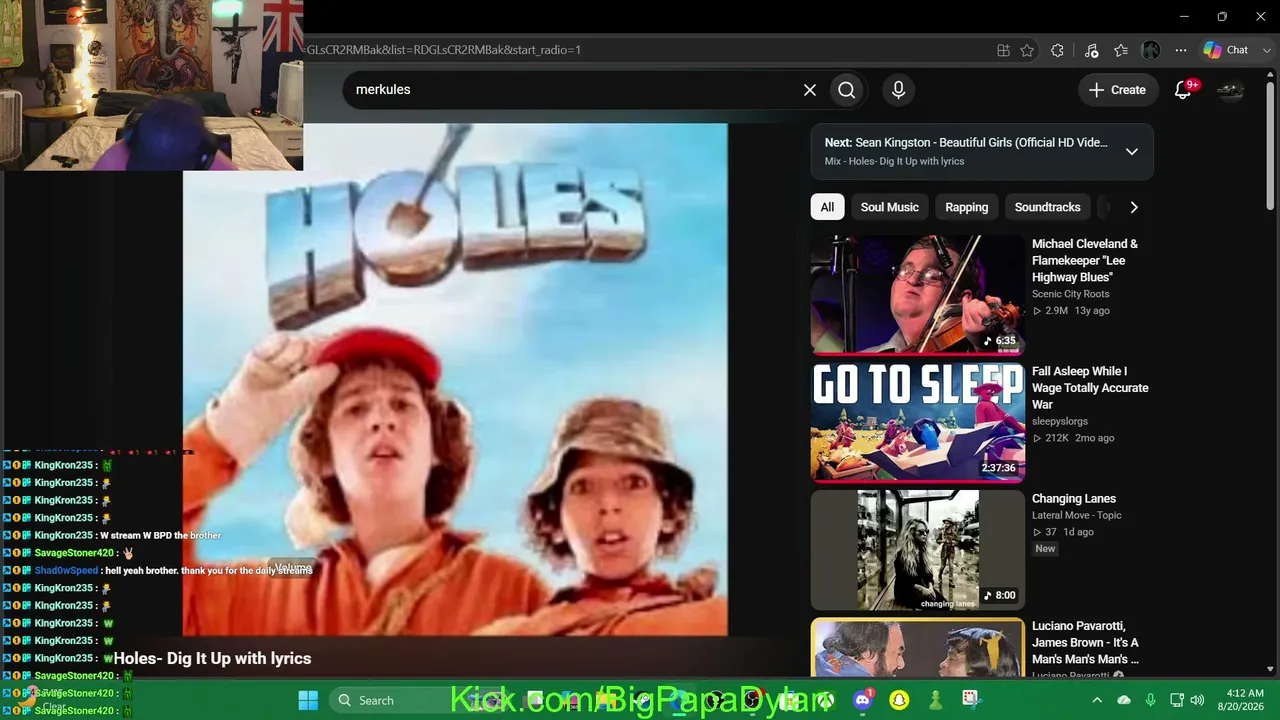This screenshot has height=720, width=1280.
Task: Click the app-install icon in address bar
Action: pos(1003,50)
